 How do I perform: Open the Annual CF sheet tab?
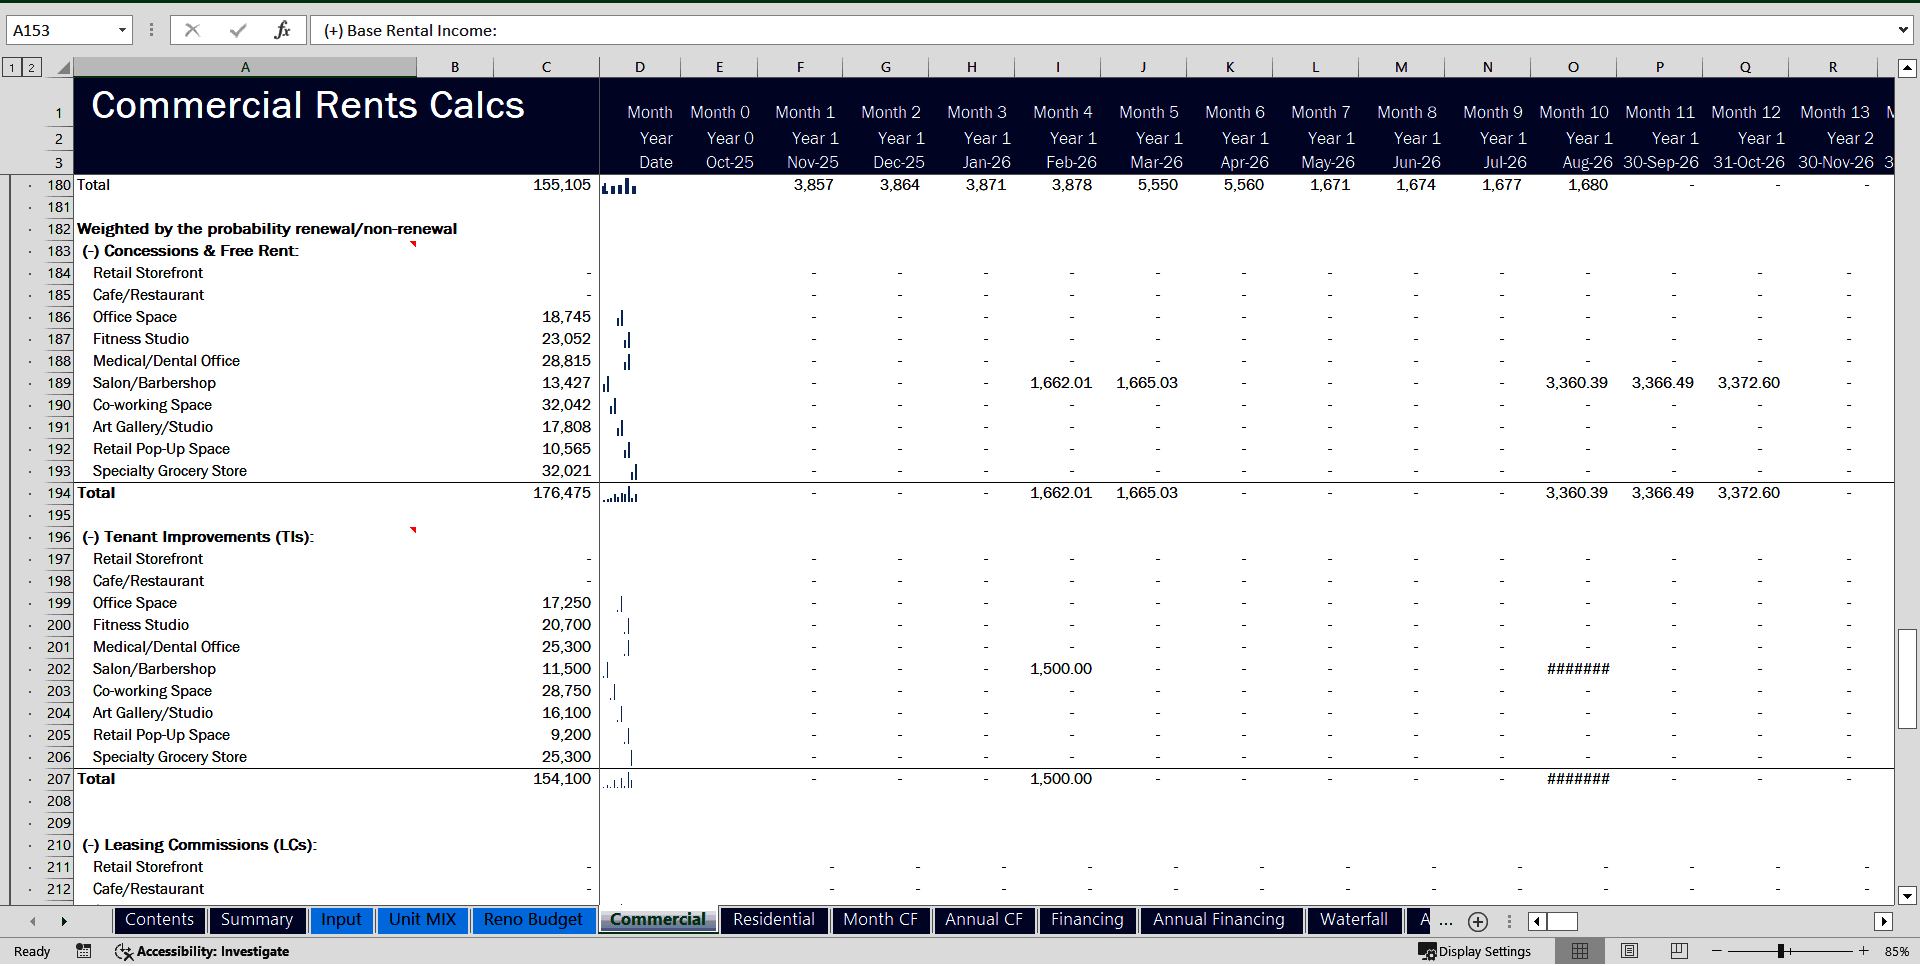[x=984, y=920]
